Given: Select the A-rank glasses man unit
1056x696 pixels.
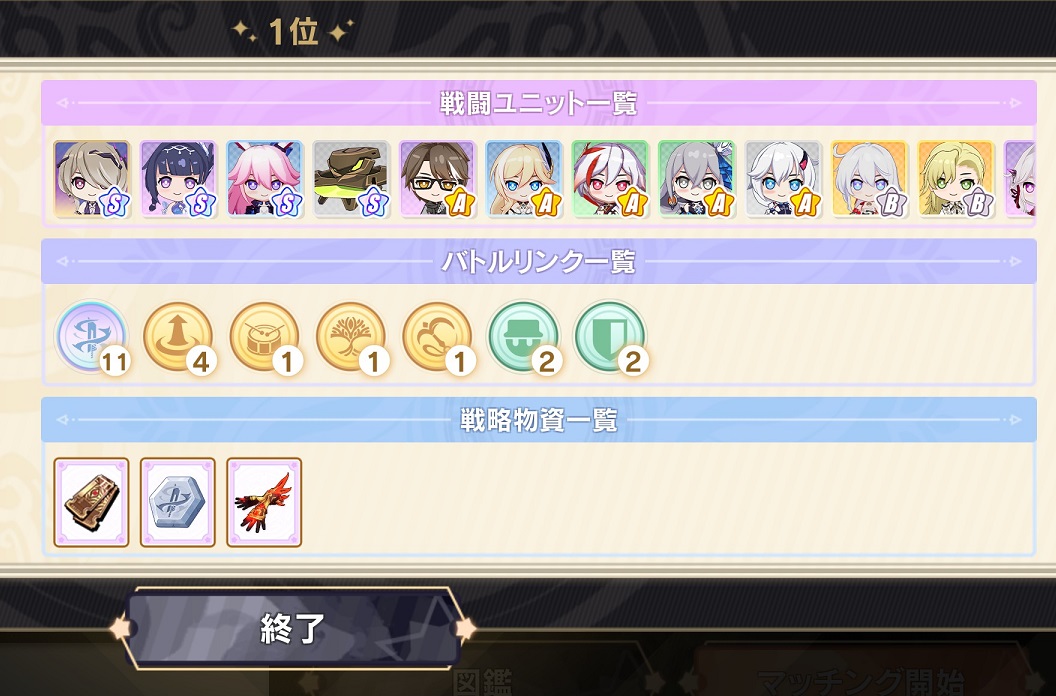Looking at the screenshot, I should 437,179.
